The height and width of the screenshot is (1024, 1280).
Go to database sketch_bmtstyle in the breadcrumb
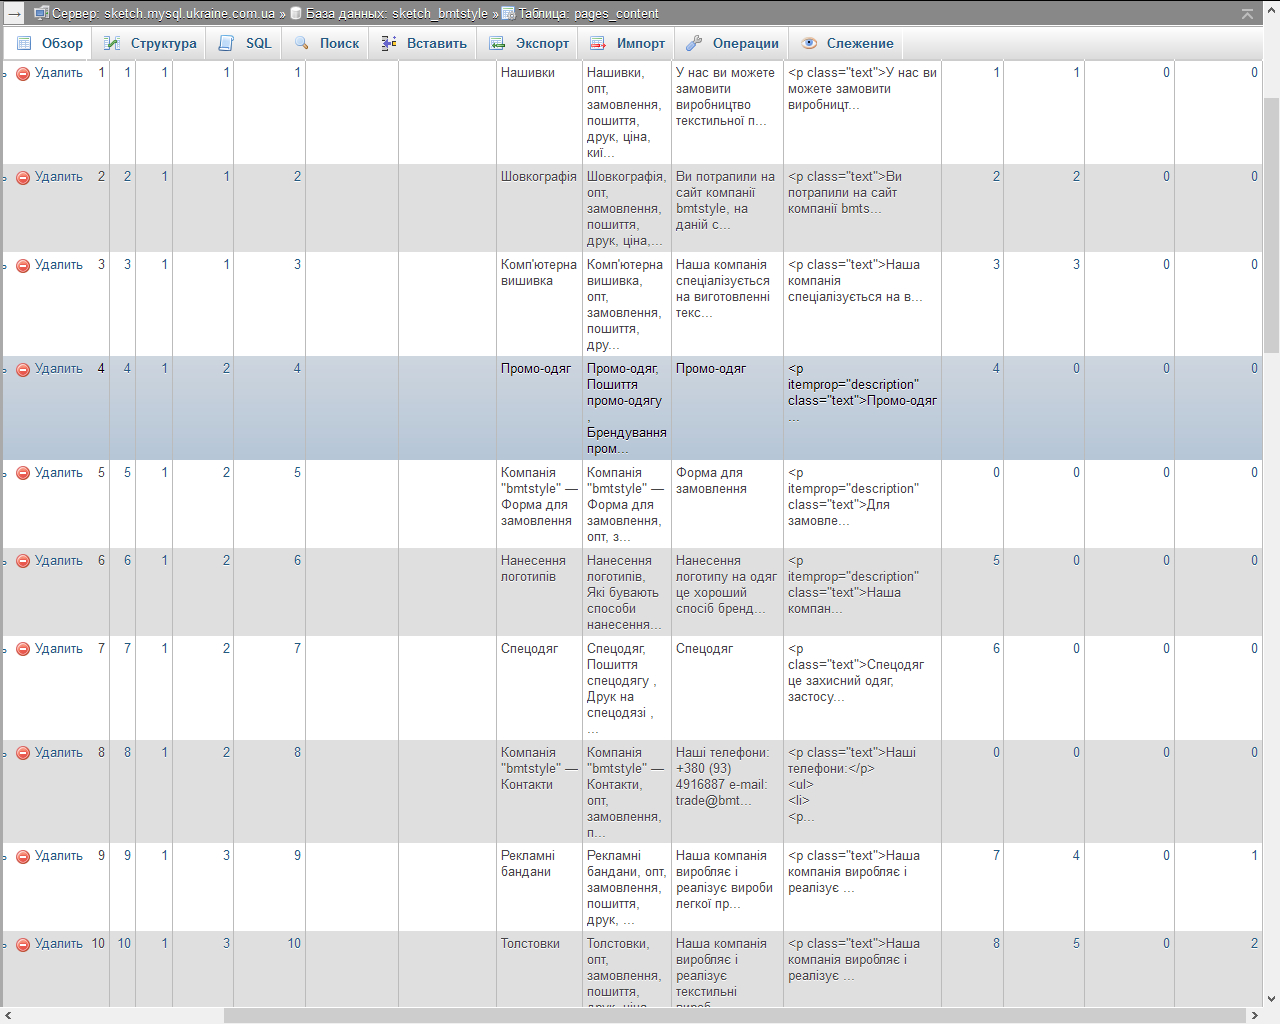(396, 14)
